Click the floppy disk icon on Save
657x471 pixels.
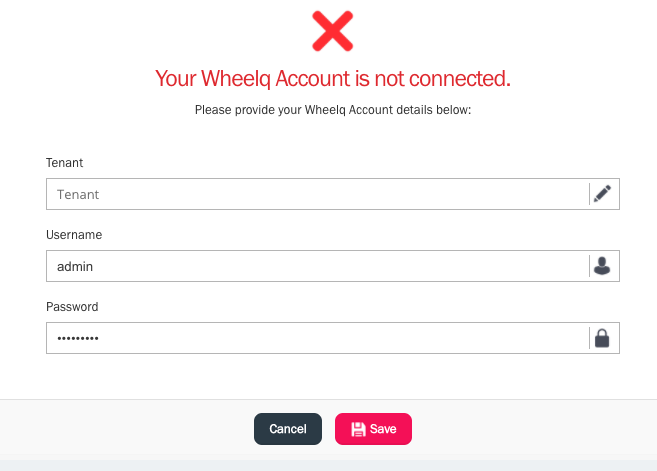pos(358,429)
